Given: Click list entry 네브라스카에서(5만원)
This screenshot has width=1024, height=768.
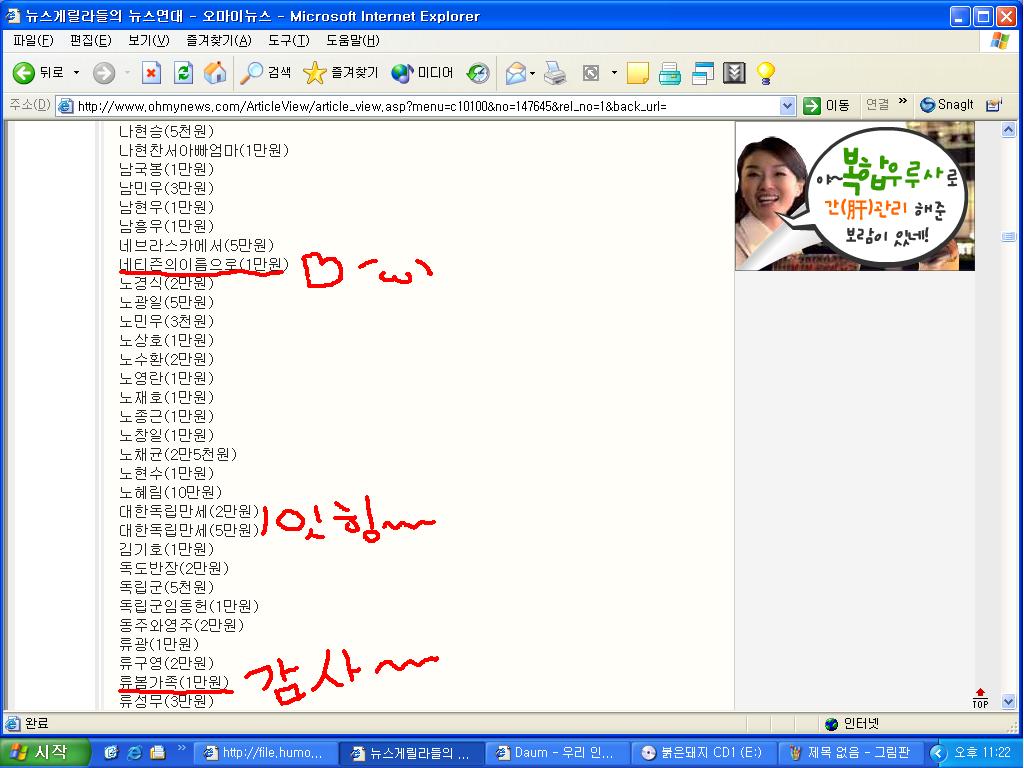Looking at the screenshot, I should (196, 245).
